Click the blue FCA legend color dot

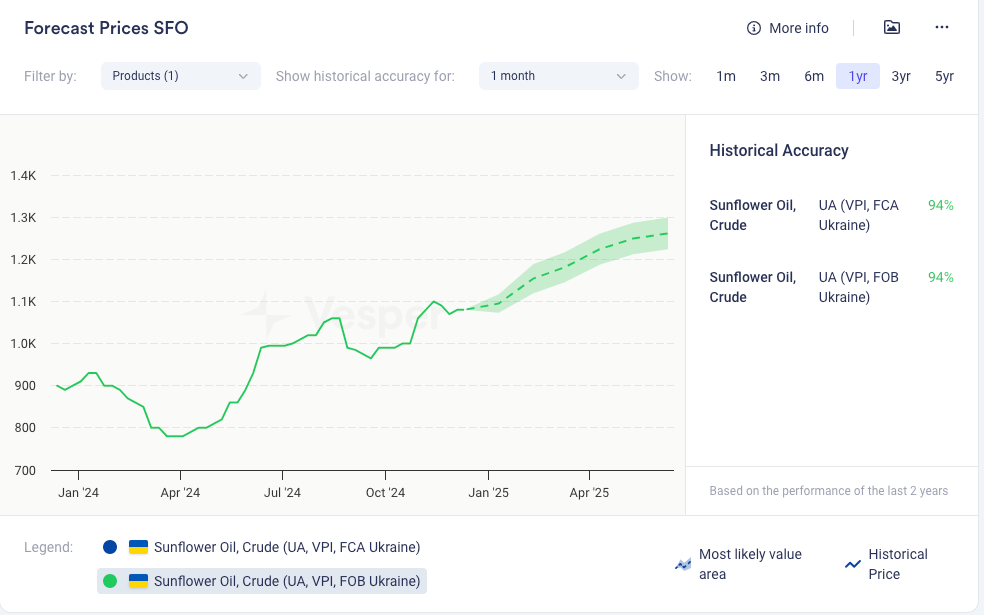[110, 547]
